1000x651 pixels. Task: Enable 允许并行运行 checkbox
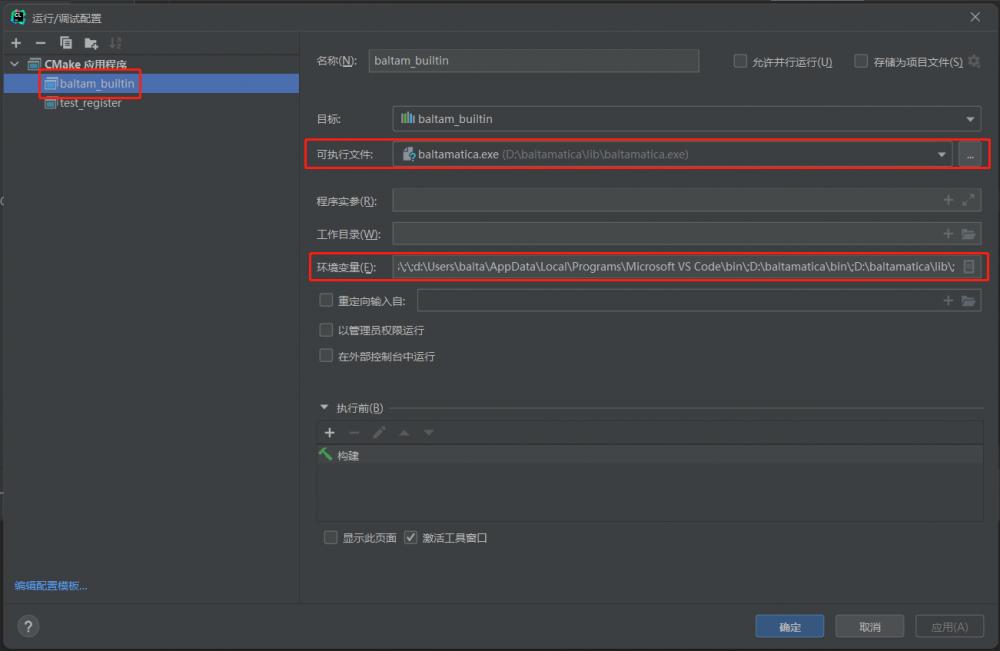coord(740,61)
